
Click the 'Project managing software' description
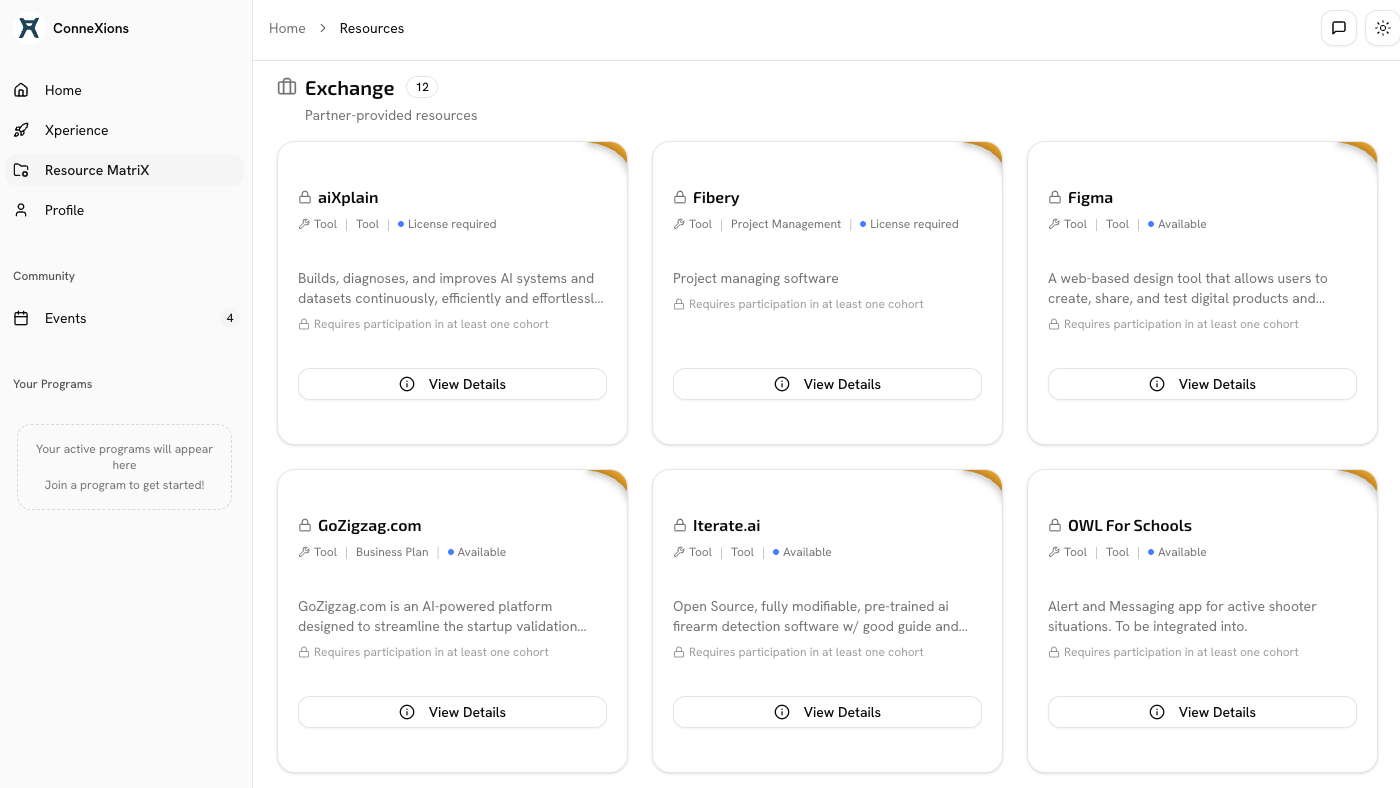click(756, 278)
